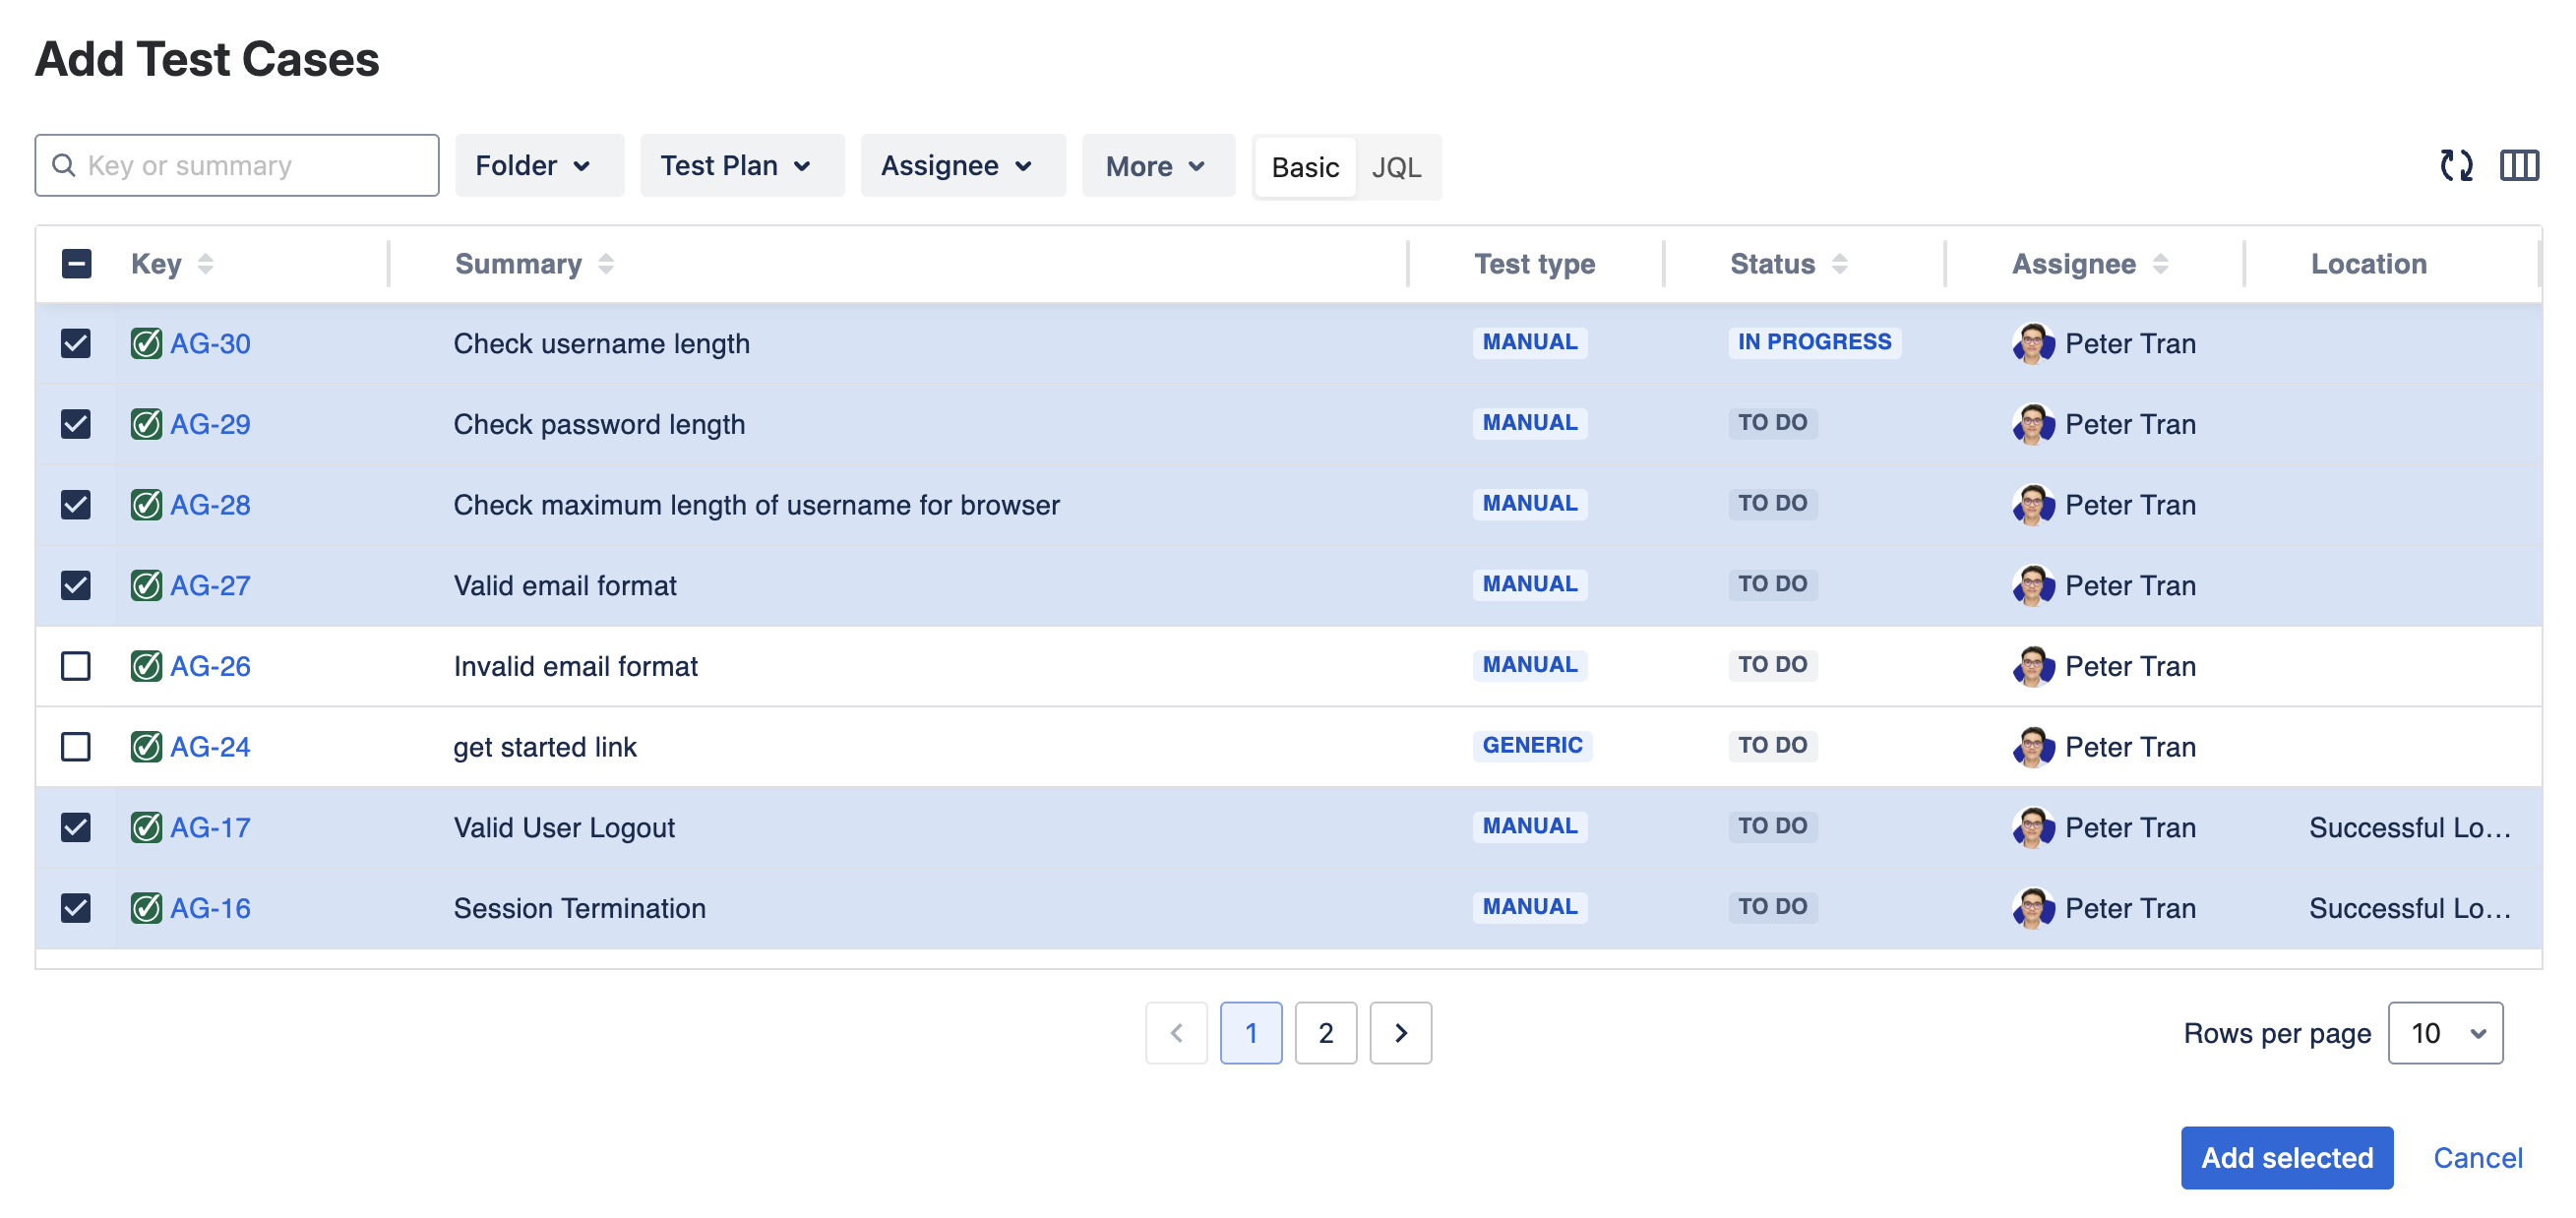Click Peter Tran's avatar in AG-30 row

(x=2032, y=344)
